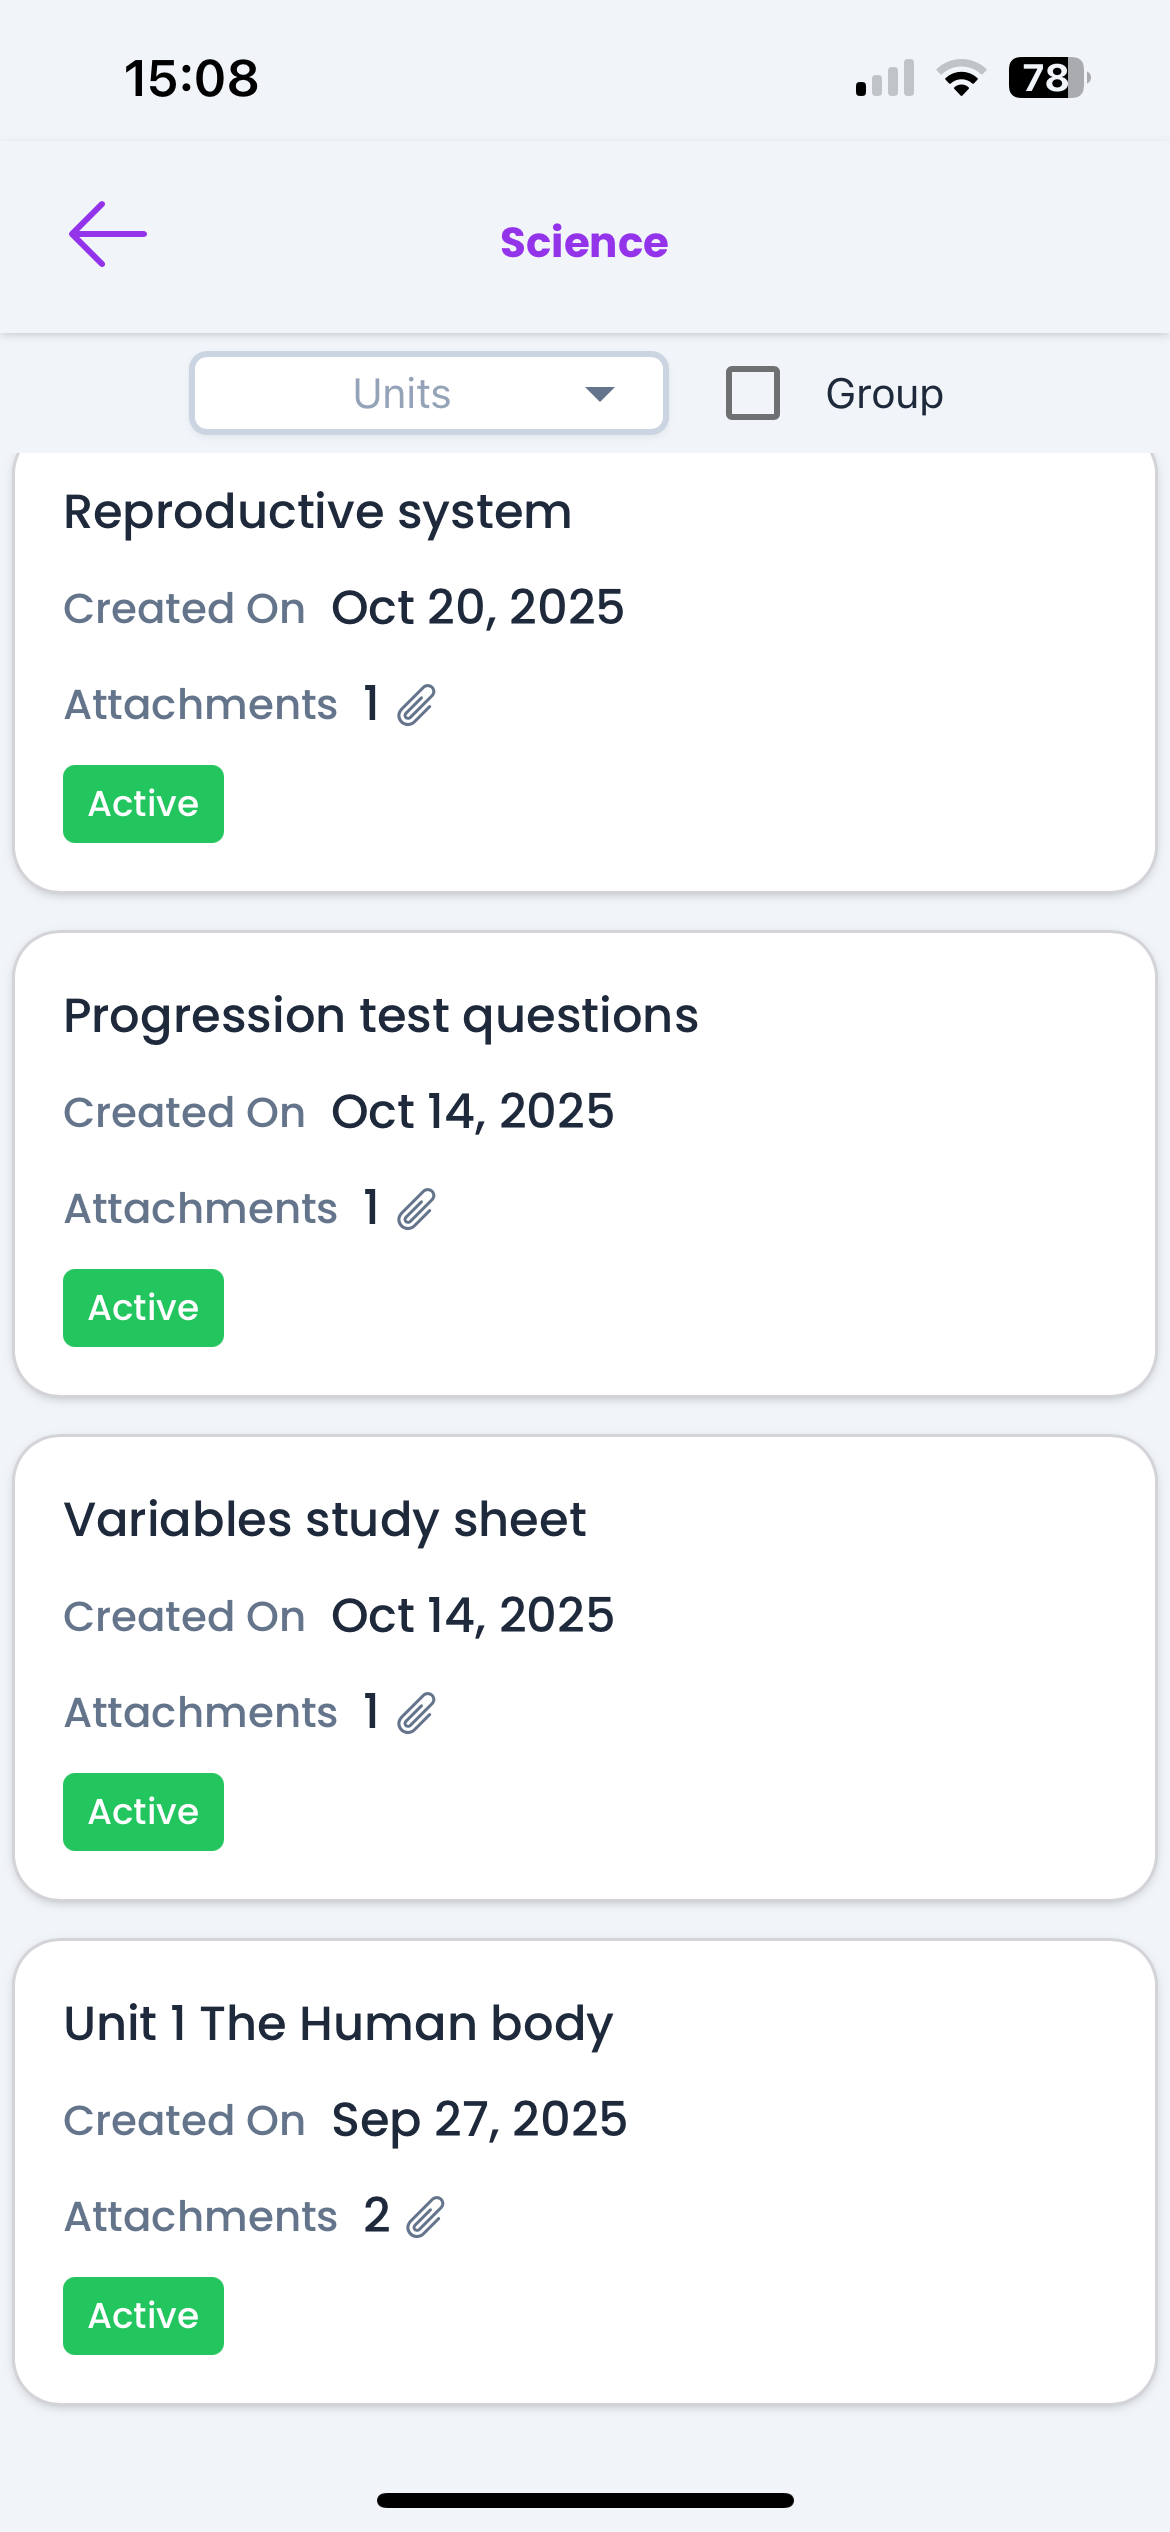Open Unit 1 The Human body
This screenshot has width=1170, height=2532.
338,2024
